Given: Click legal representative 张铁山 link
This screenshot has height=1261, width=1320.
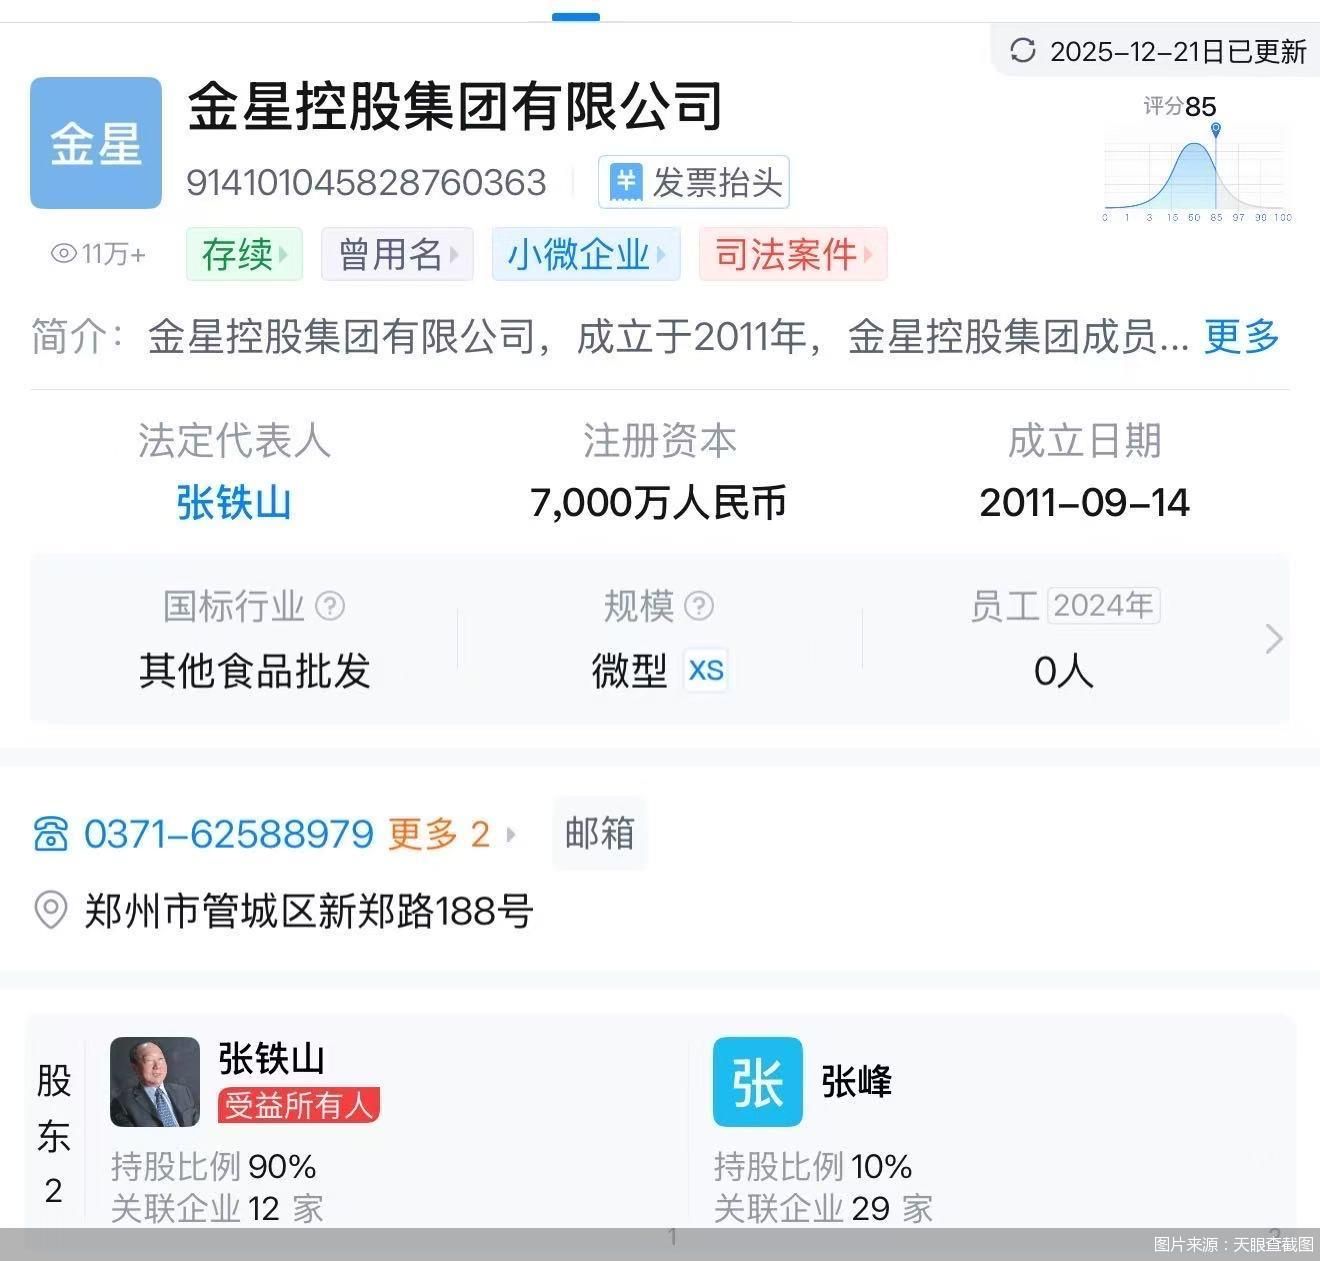Looking at the screenshot, I should 232,503.
